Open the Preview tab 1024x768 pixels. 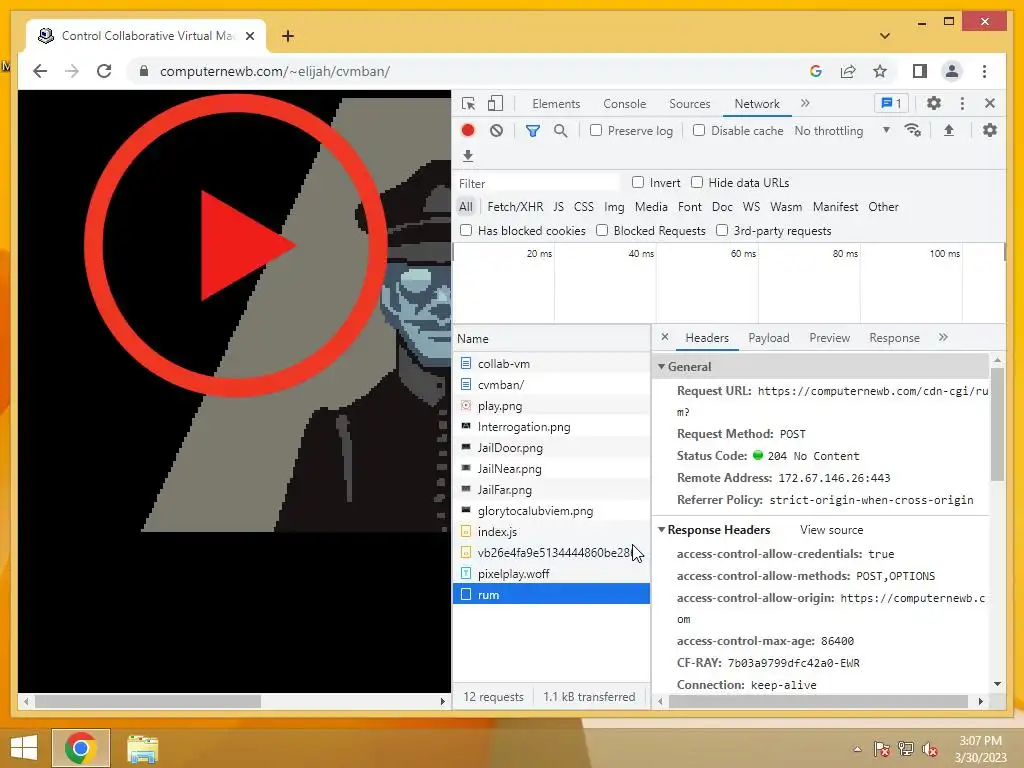pyautogui.click(x=829, y=338)
